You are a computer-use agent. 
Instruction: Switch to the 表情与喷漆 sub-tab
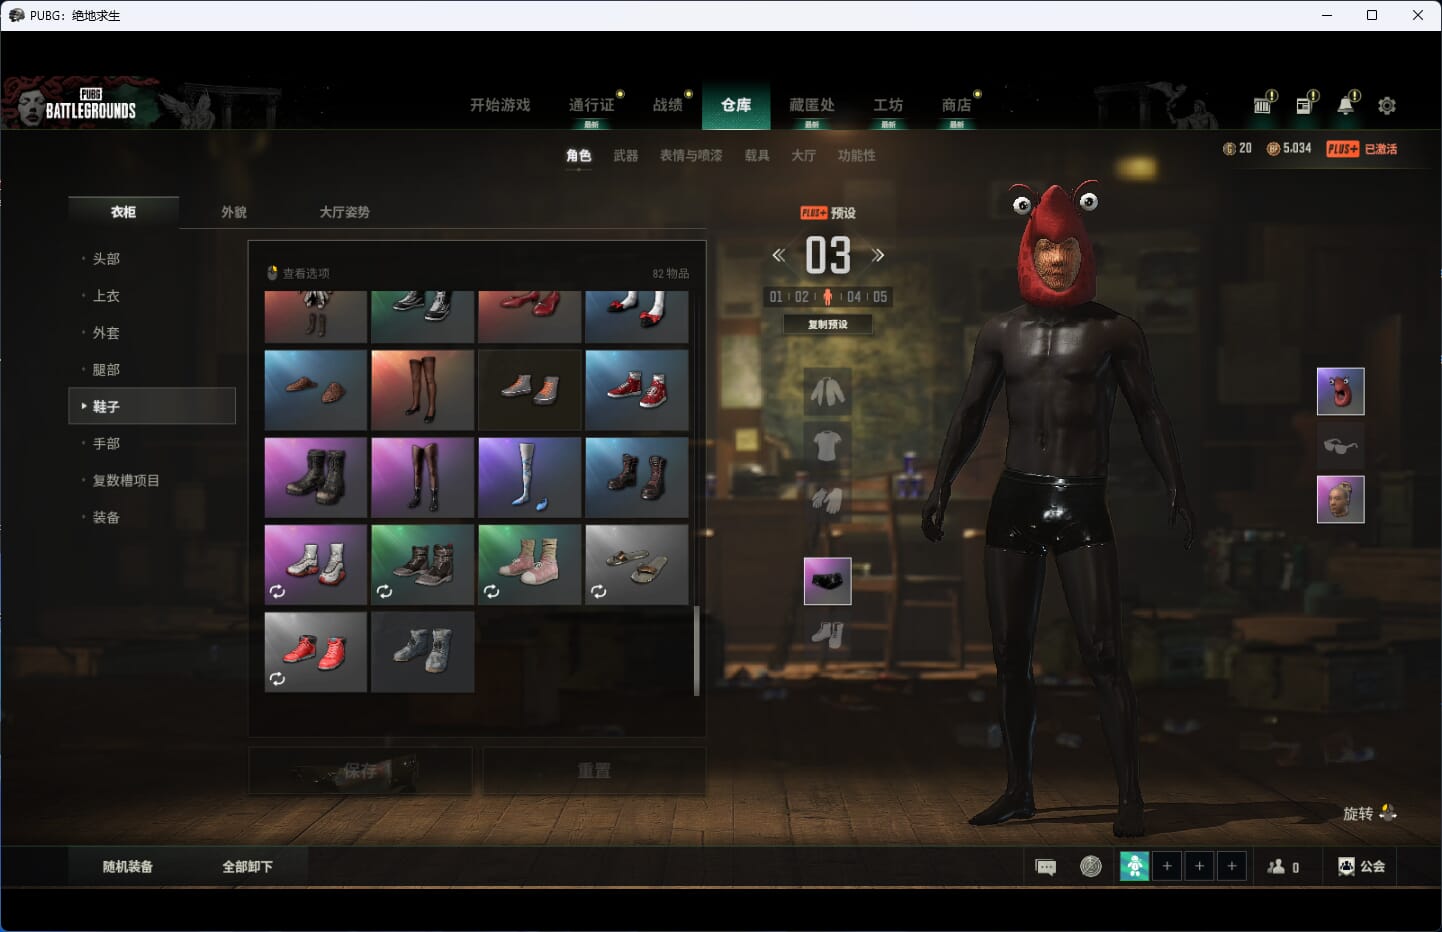pos(691,155)
